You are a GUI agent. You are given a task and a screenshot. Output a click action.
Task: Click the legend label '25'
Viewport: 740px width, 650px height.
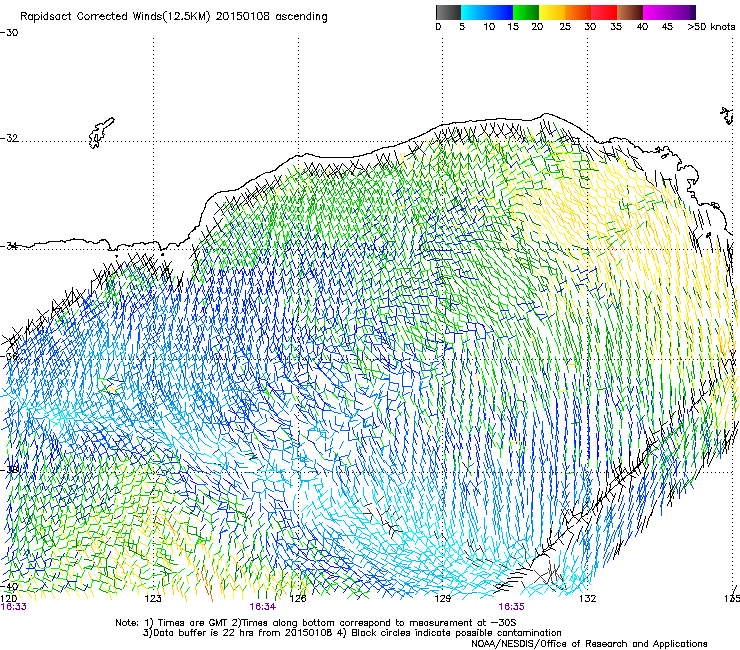click(x=565, y=27)
